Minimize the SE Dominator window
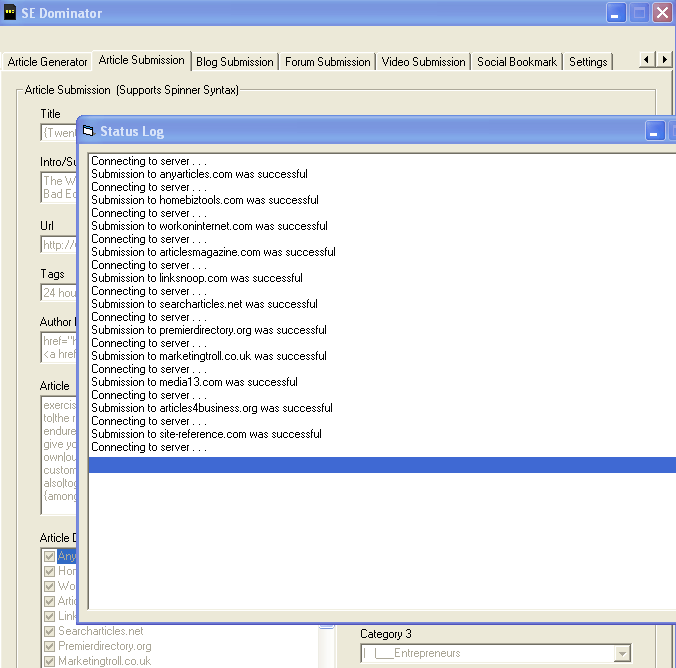Screen dimensions: 676x668 (617, 13)
